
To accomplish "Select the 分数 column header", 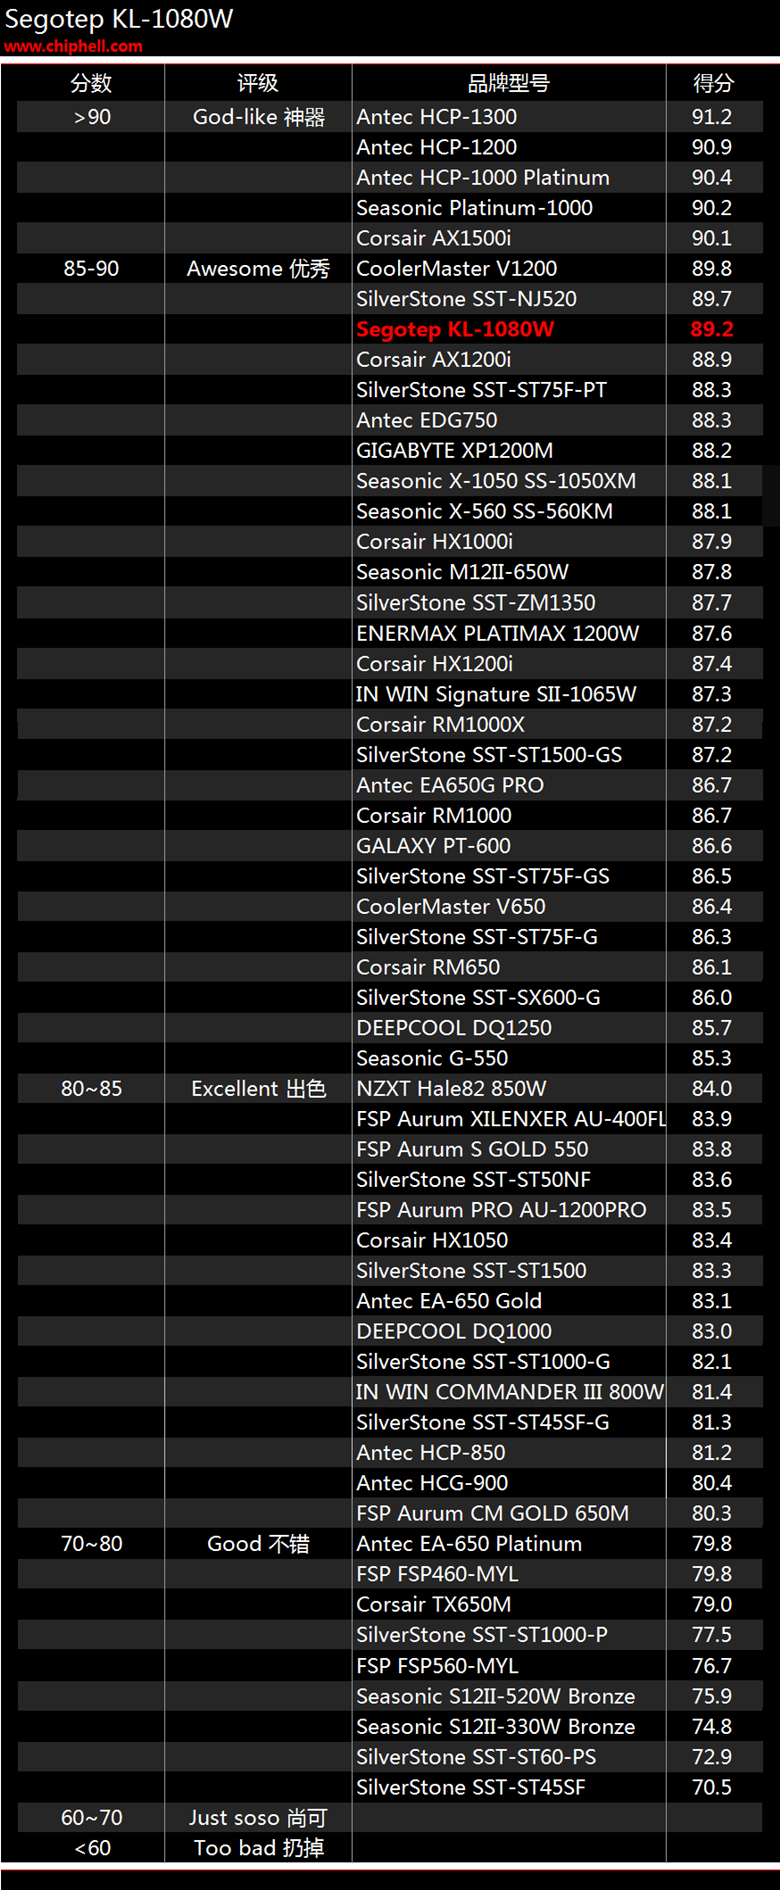I will click(x=91, y=83).
